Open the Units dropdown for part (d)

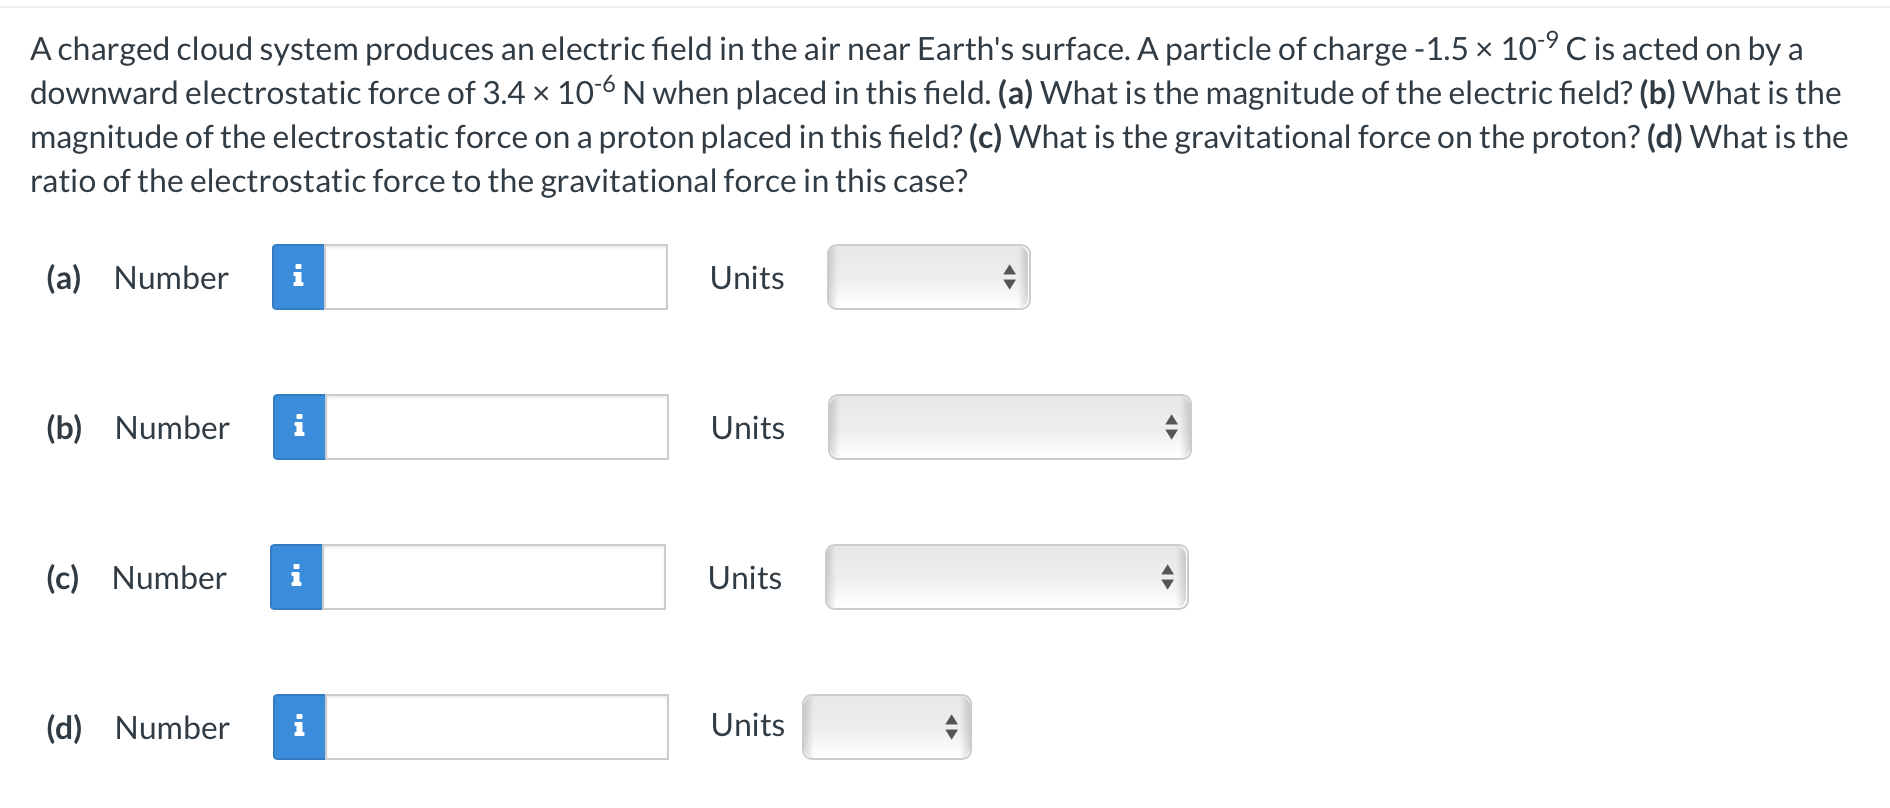point(885,726)
